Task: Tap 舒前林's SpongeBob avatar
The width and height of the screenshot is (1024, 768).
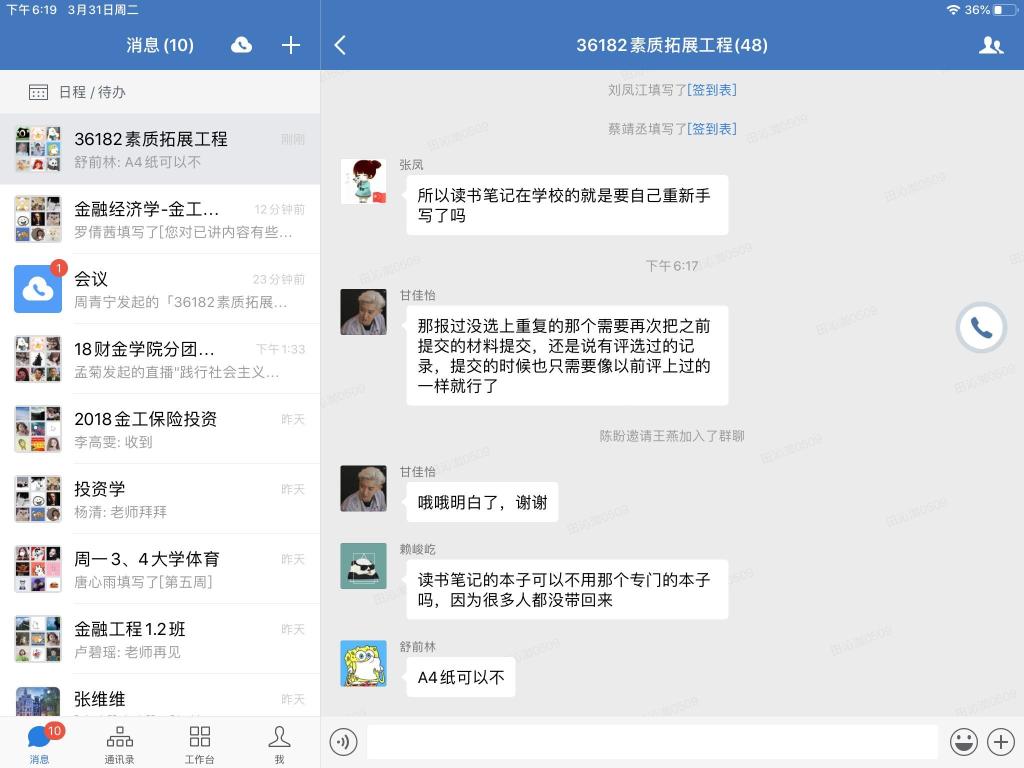Action: pos(363,664)
